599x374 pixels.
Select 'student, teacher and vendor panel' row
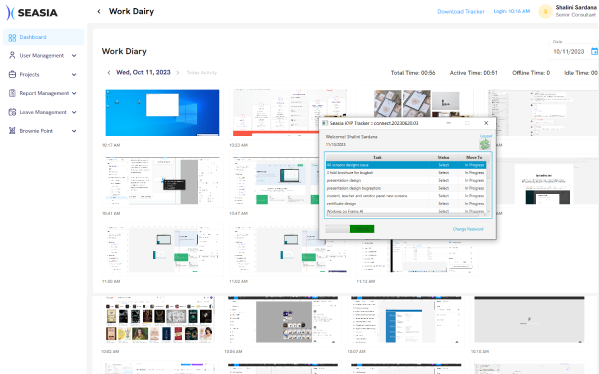(406, 196)
